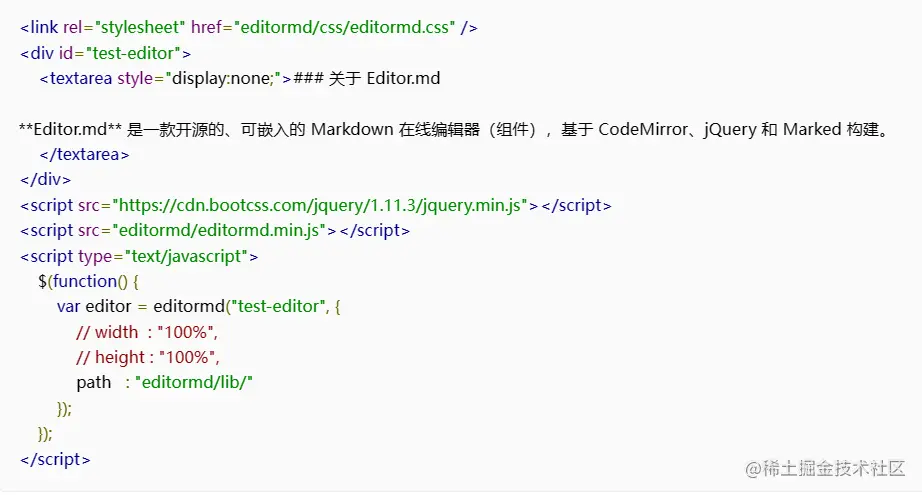922x495 pixels.
Task: Click the closing "</textarea>" tag
Action: [84, 155]
